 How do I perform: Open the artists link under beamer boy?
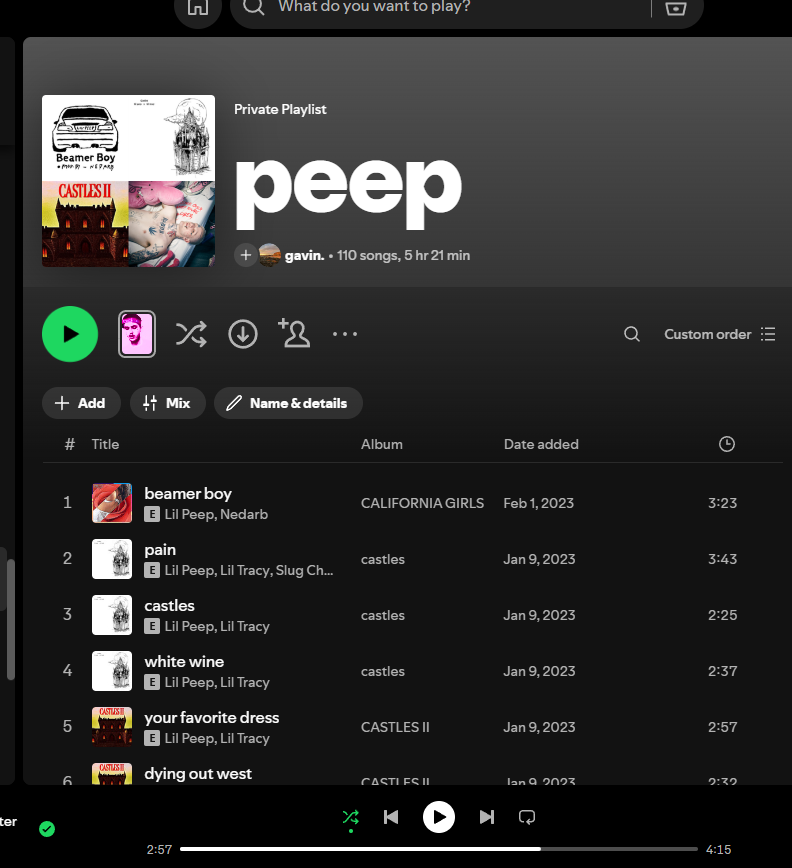click(x=216, y=514)
